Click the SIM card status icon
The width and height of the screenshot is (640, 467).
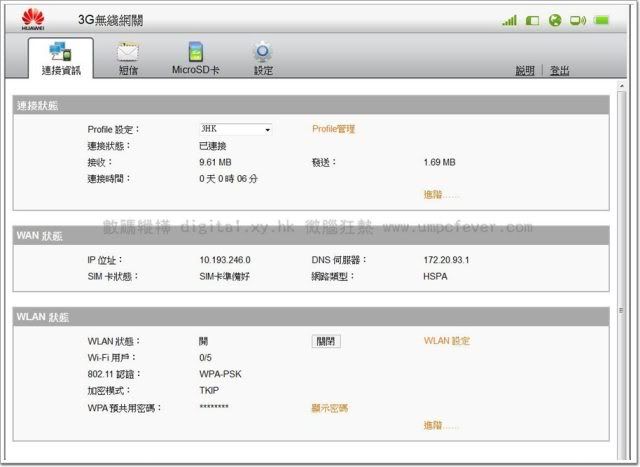(533, 20)
